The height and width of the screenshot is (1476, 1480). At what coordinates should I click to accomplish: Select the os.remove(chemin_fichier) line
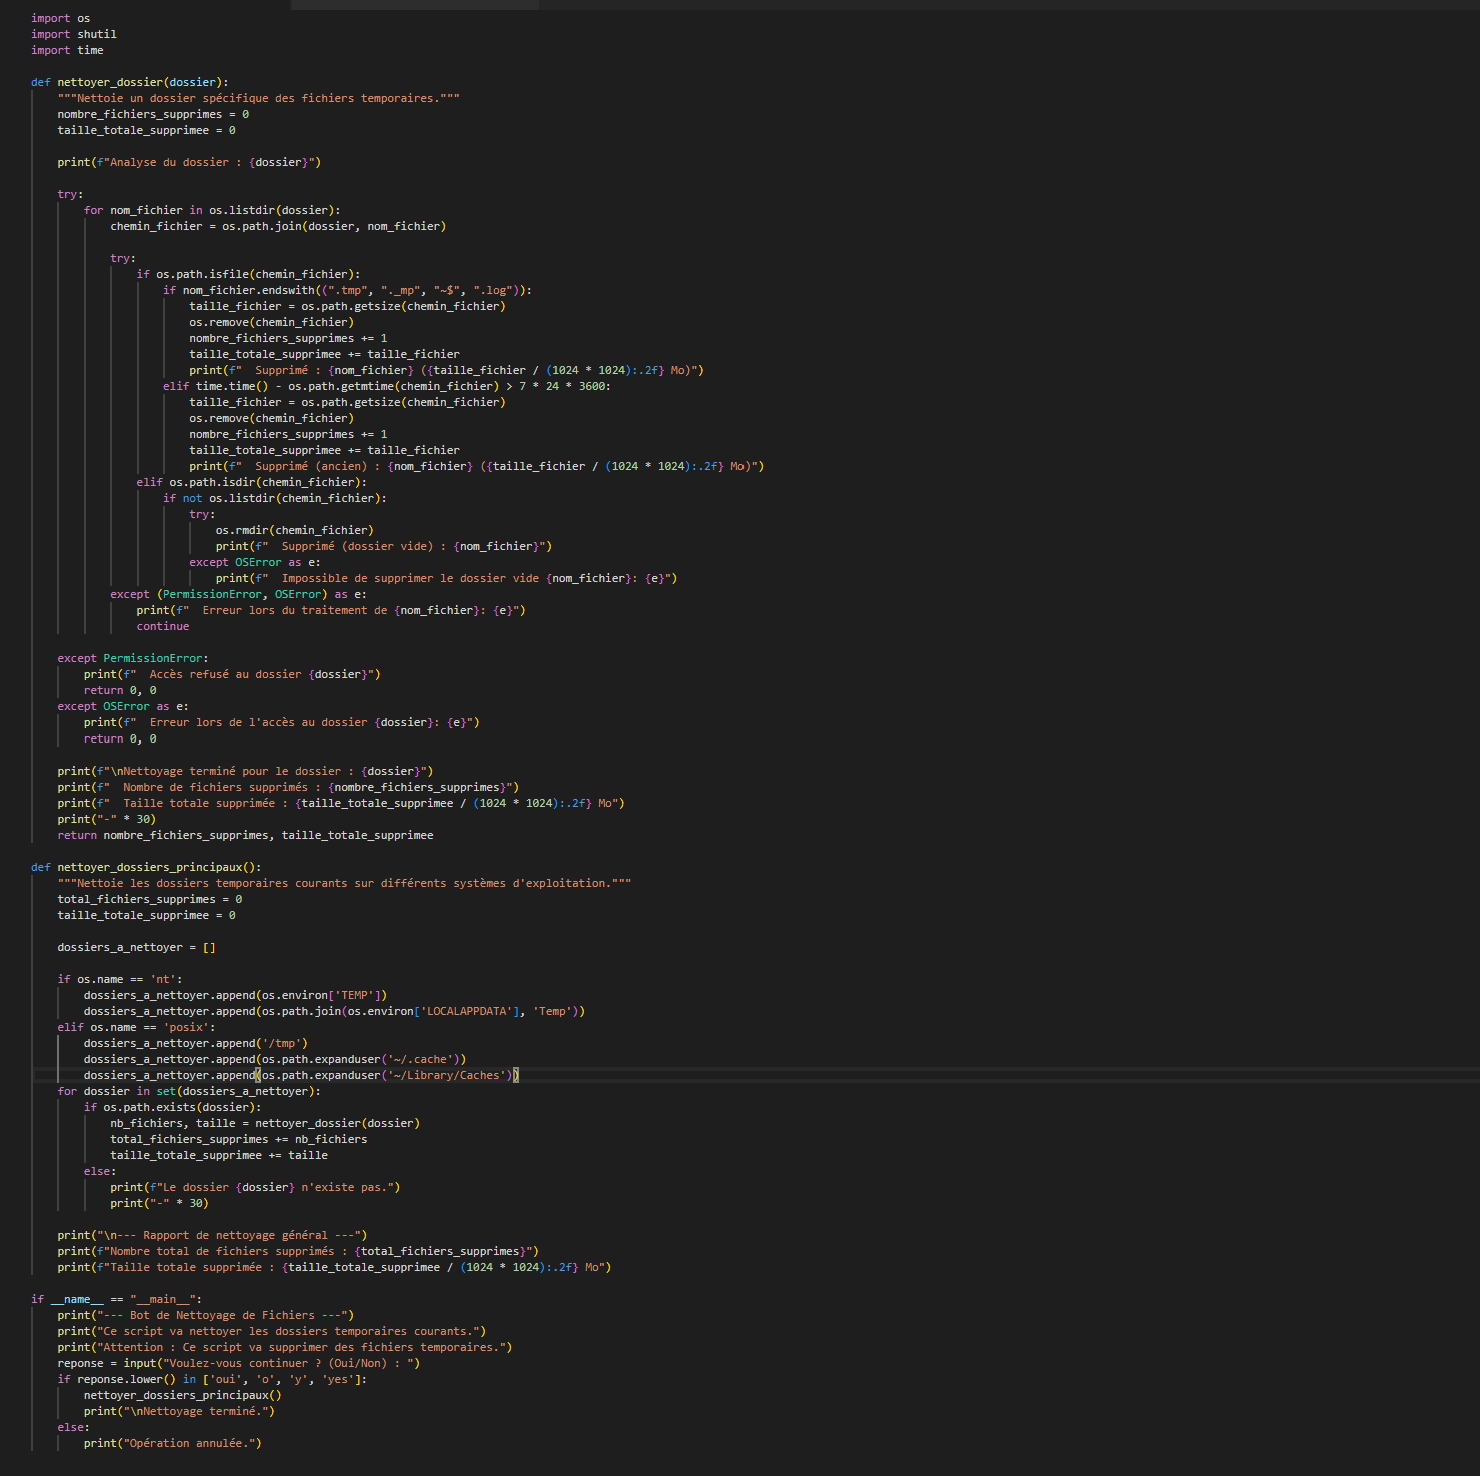pos(270,321)
